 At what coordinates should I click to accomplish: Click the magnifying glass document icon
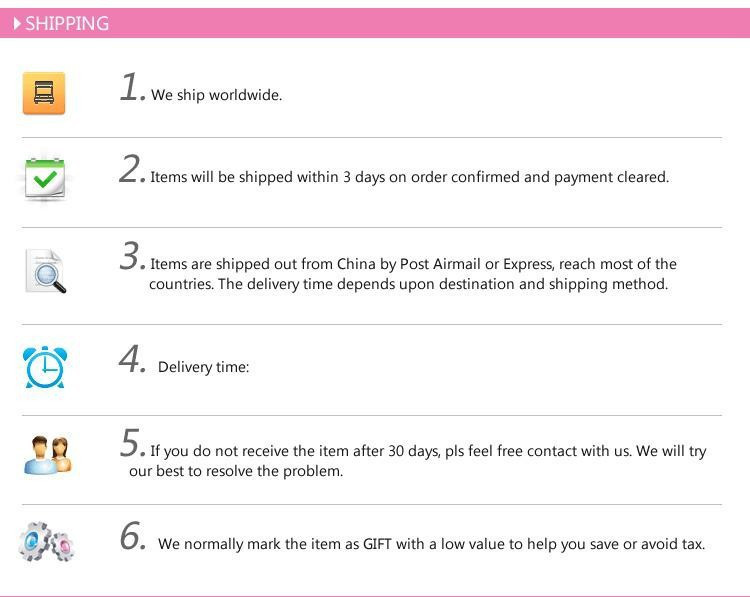46,271
